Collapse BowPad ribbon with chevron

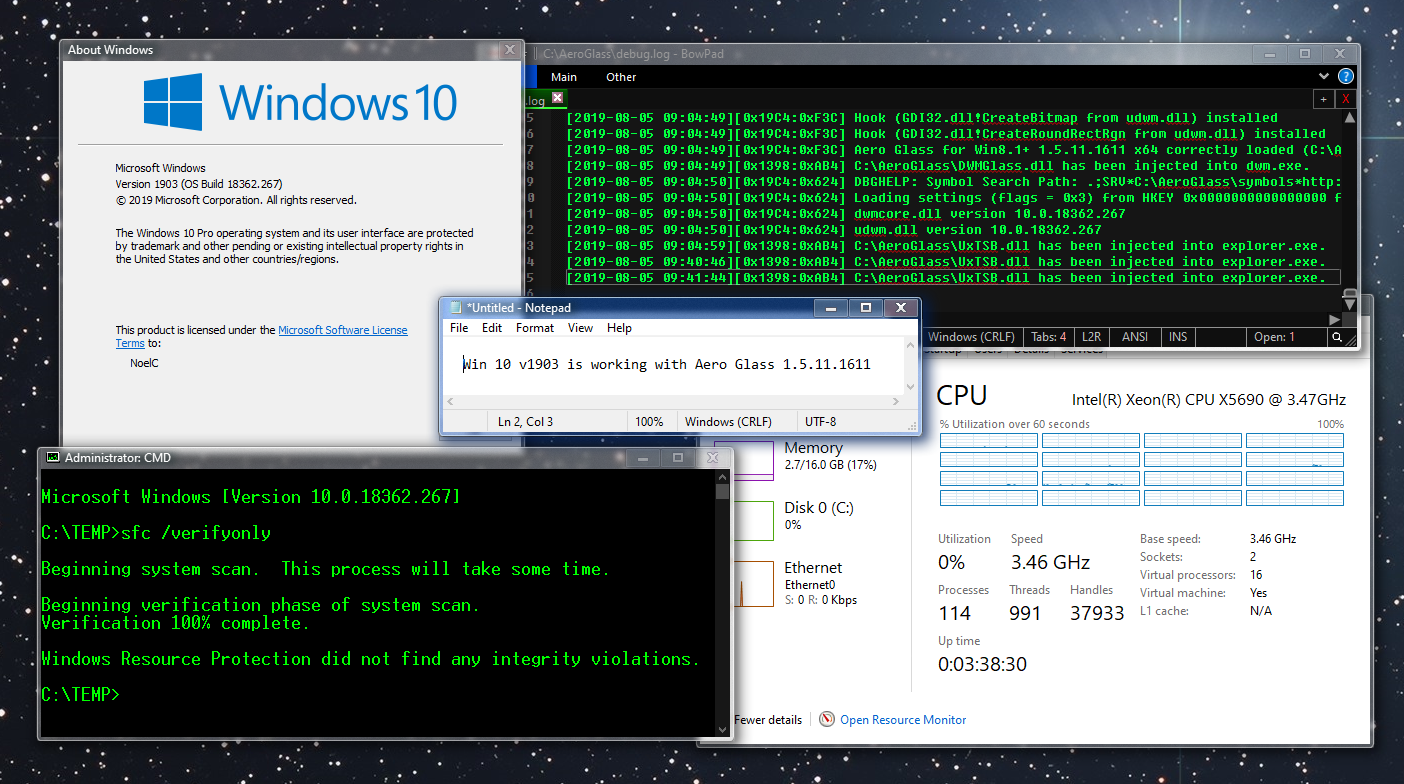(x=1326, y=77)
